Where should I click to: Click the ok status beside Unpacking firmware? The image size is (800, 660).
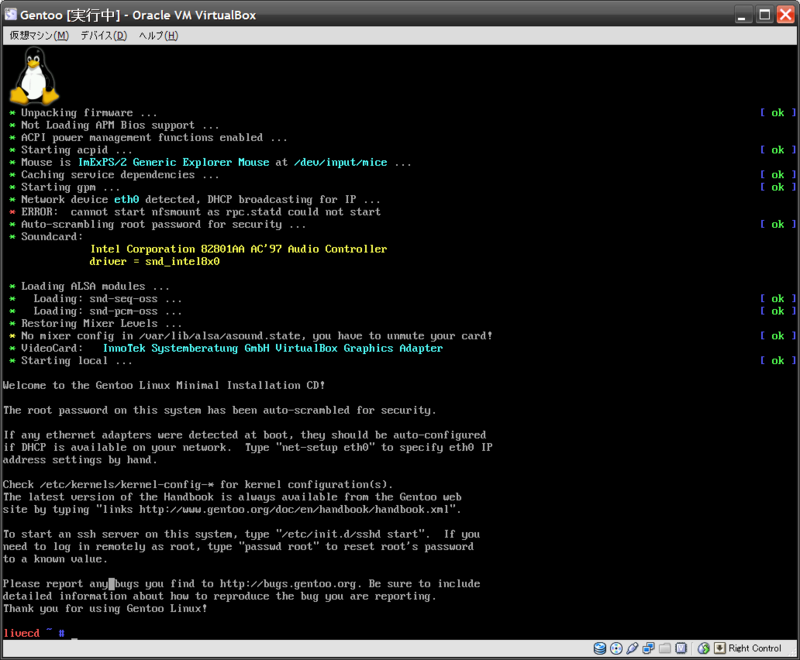click(778, 113)
